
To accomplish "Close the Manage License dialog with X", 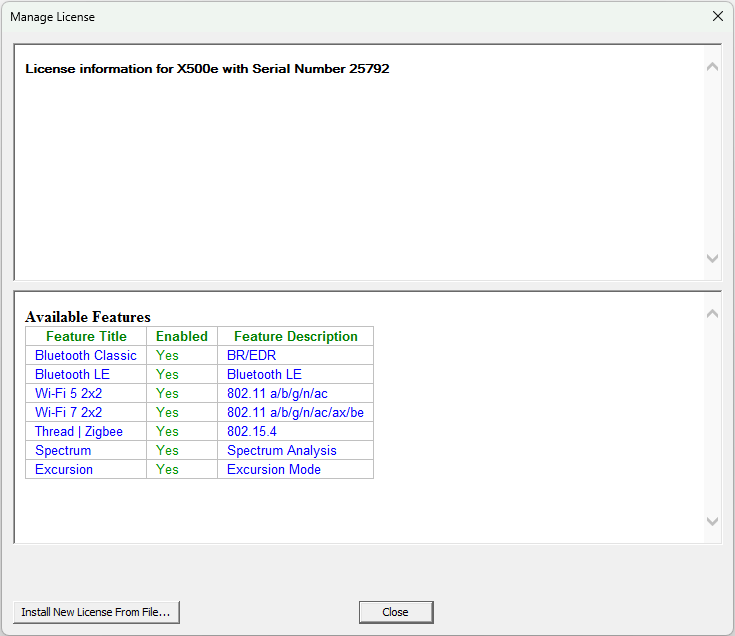I will point(718,16).
